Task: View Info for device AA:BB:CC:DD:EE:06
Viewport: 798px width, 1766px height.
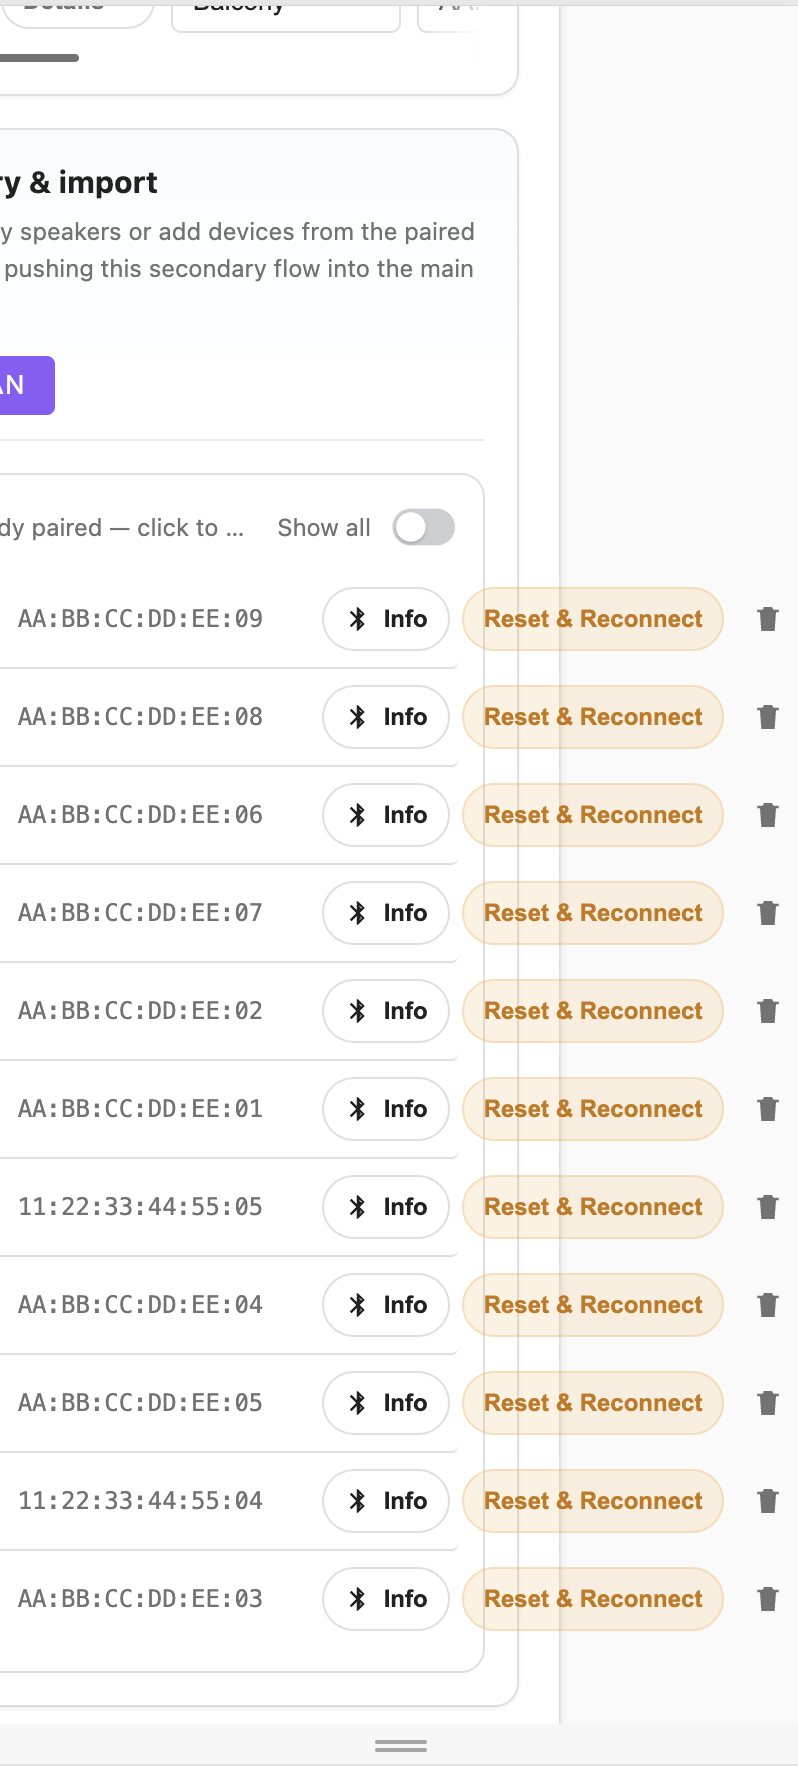Action: 386,815
